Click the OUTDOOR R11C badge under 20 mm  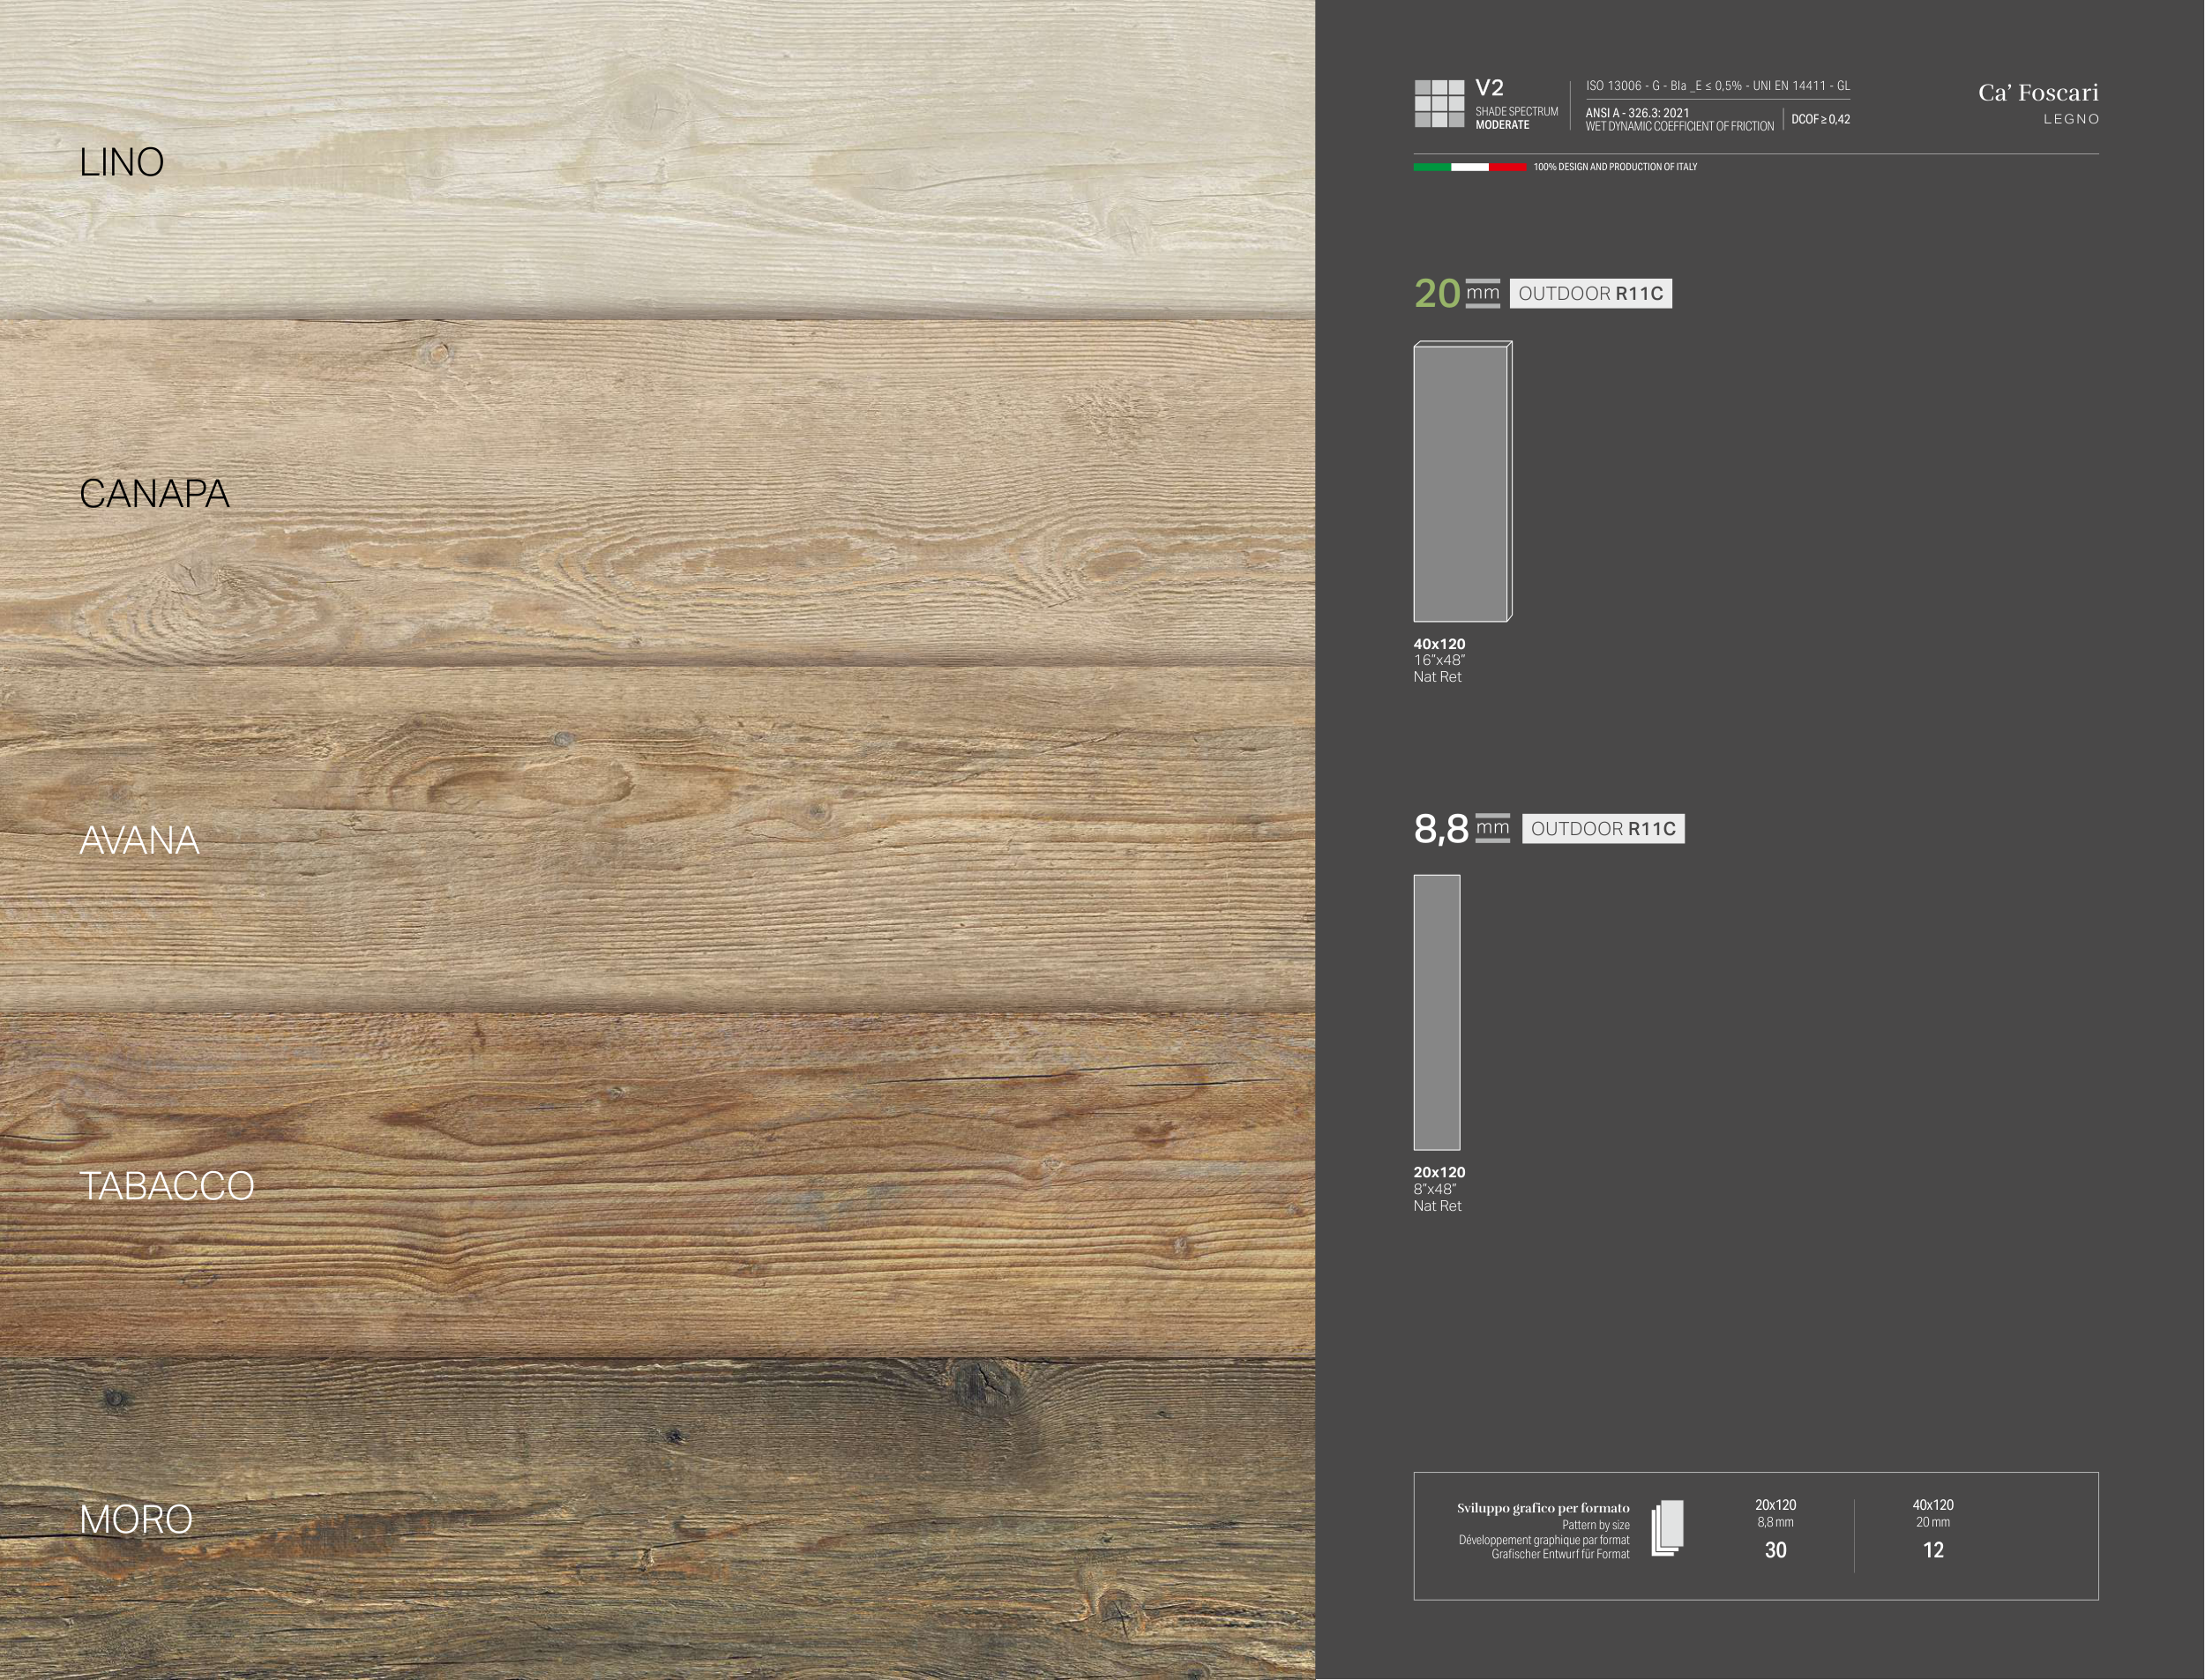point(1590,293)
